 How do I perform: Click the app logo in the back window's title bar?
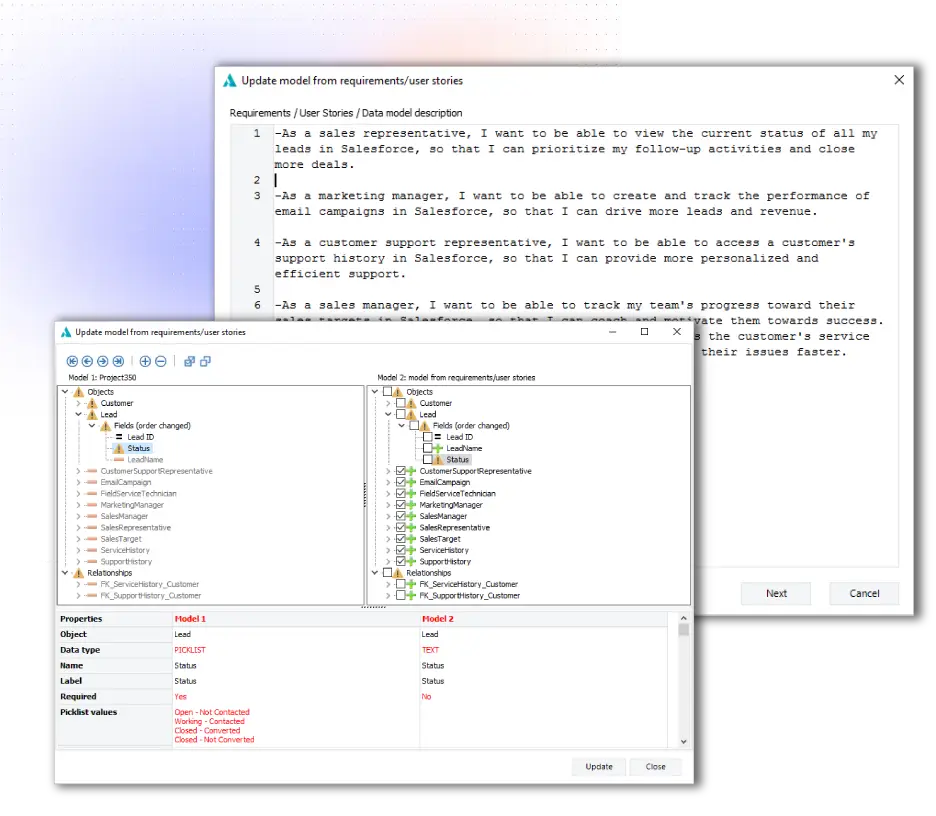230,81
